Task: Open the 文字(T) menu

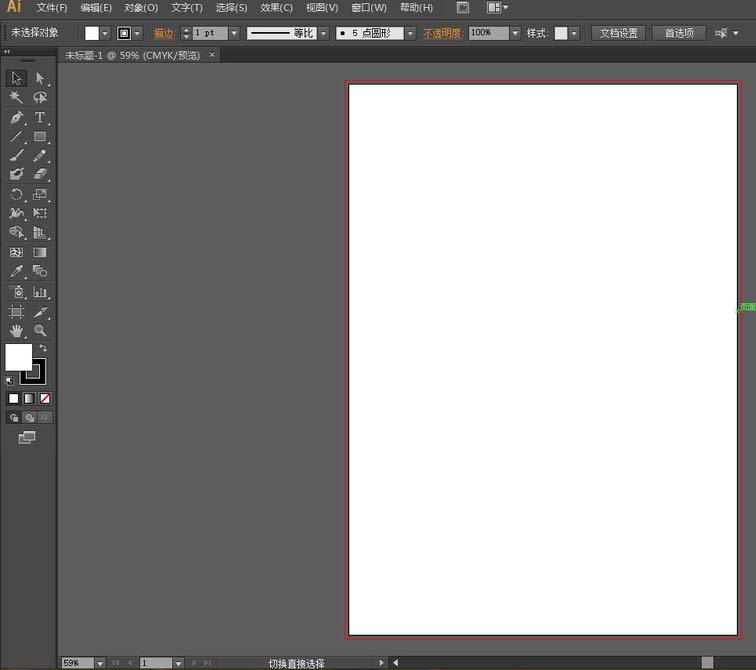Action: 187,8
